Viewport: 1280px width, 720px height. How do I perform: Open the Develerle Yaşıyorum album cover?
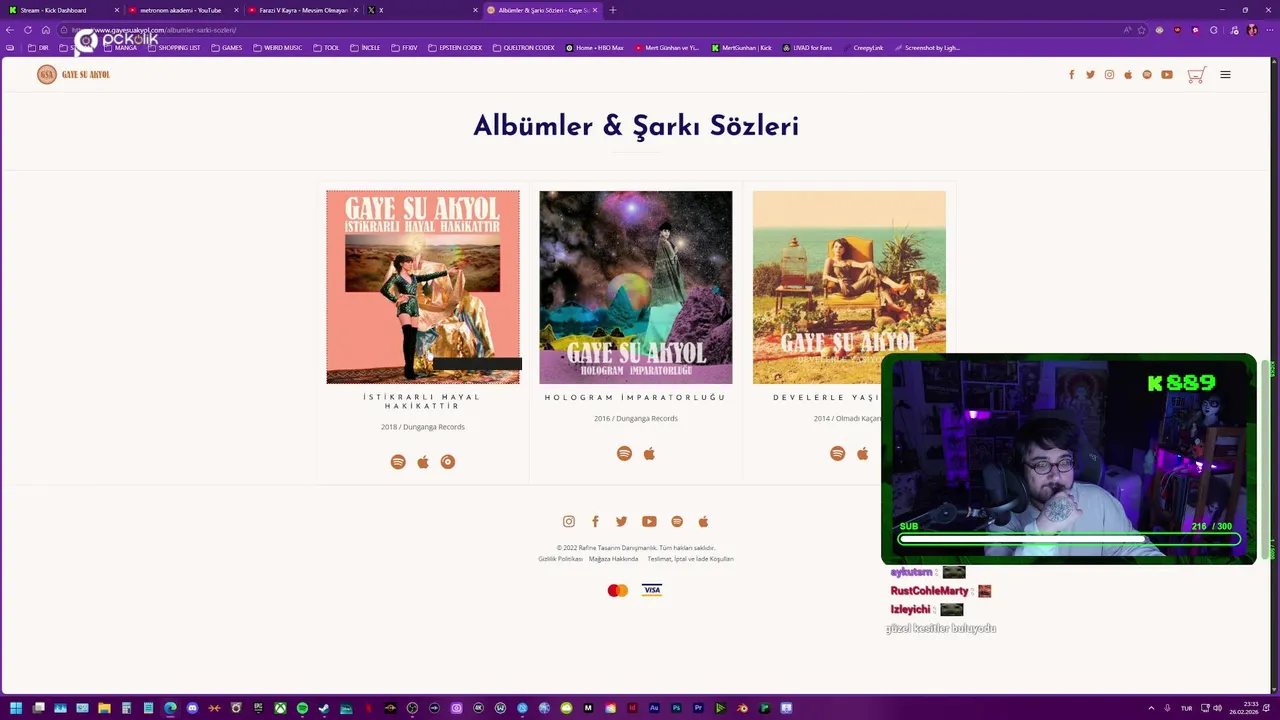849,287
